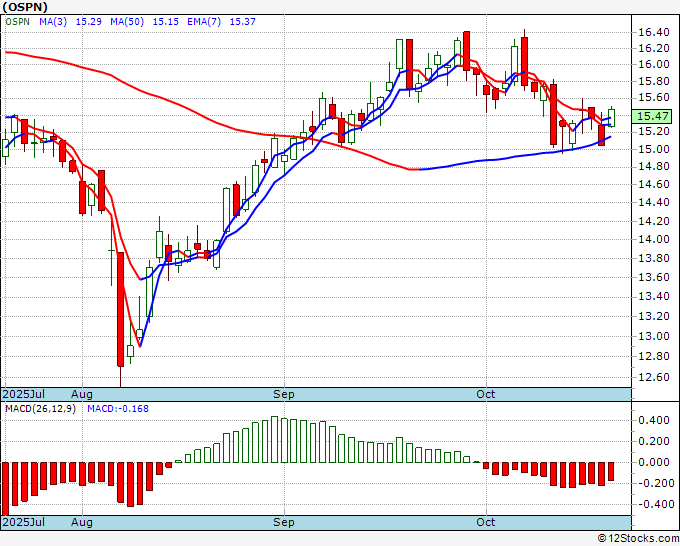This screenshot has width=680, height=546.
Task: Click the OSPN legend label
Action: 17,21
